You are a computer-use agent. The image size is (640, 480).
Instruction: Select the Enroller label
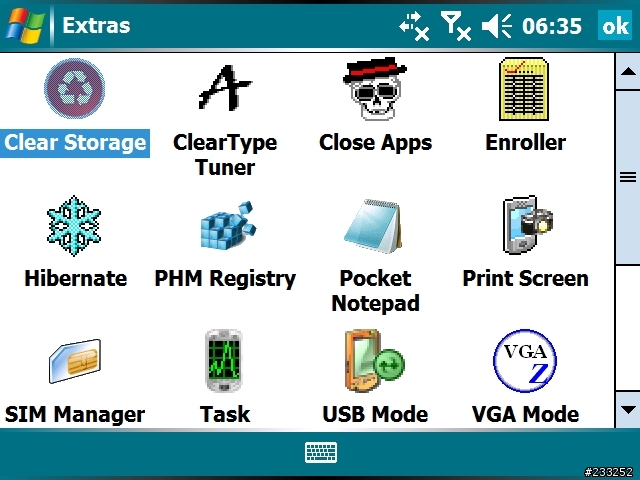coord(525,143)
